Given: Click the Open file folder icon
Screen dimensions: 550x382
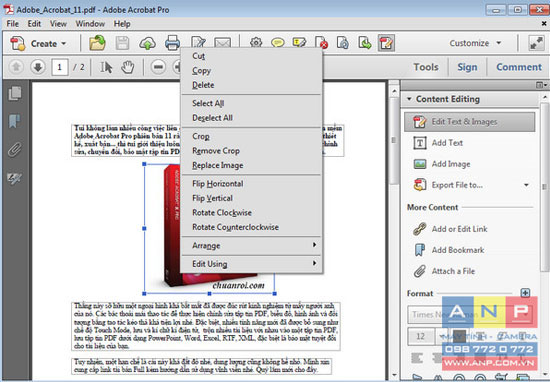Looking at the screenshot, I should point(97,43).
